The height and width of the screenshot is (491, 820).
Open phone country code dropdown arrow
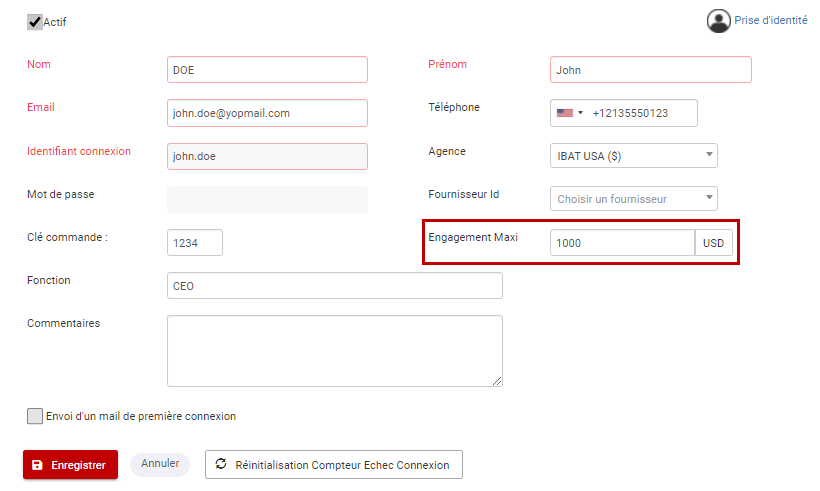tap(580, 113)
